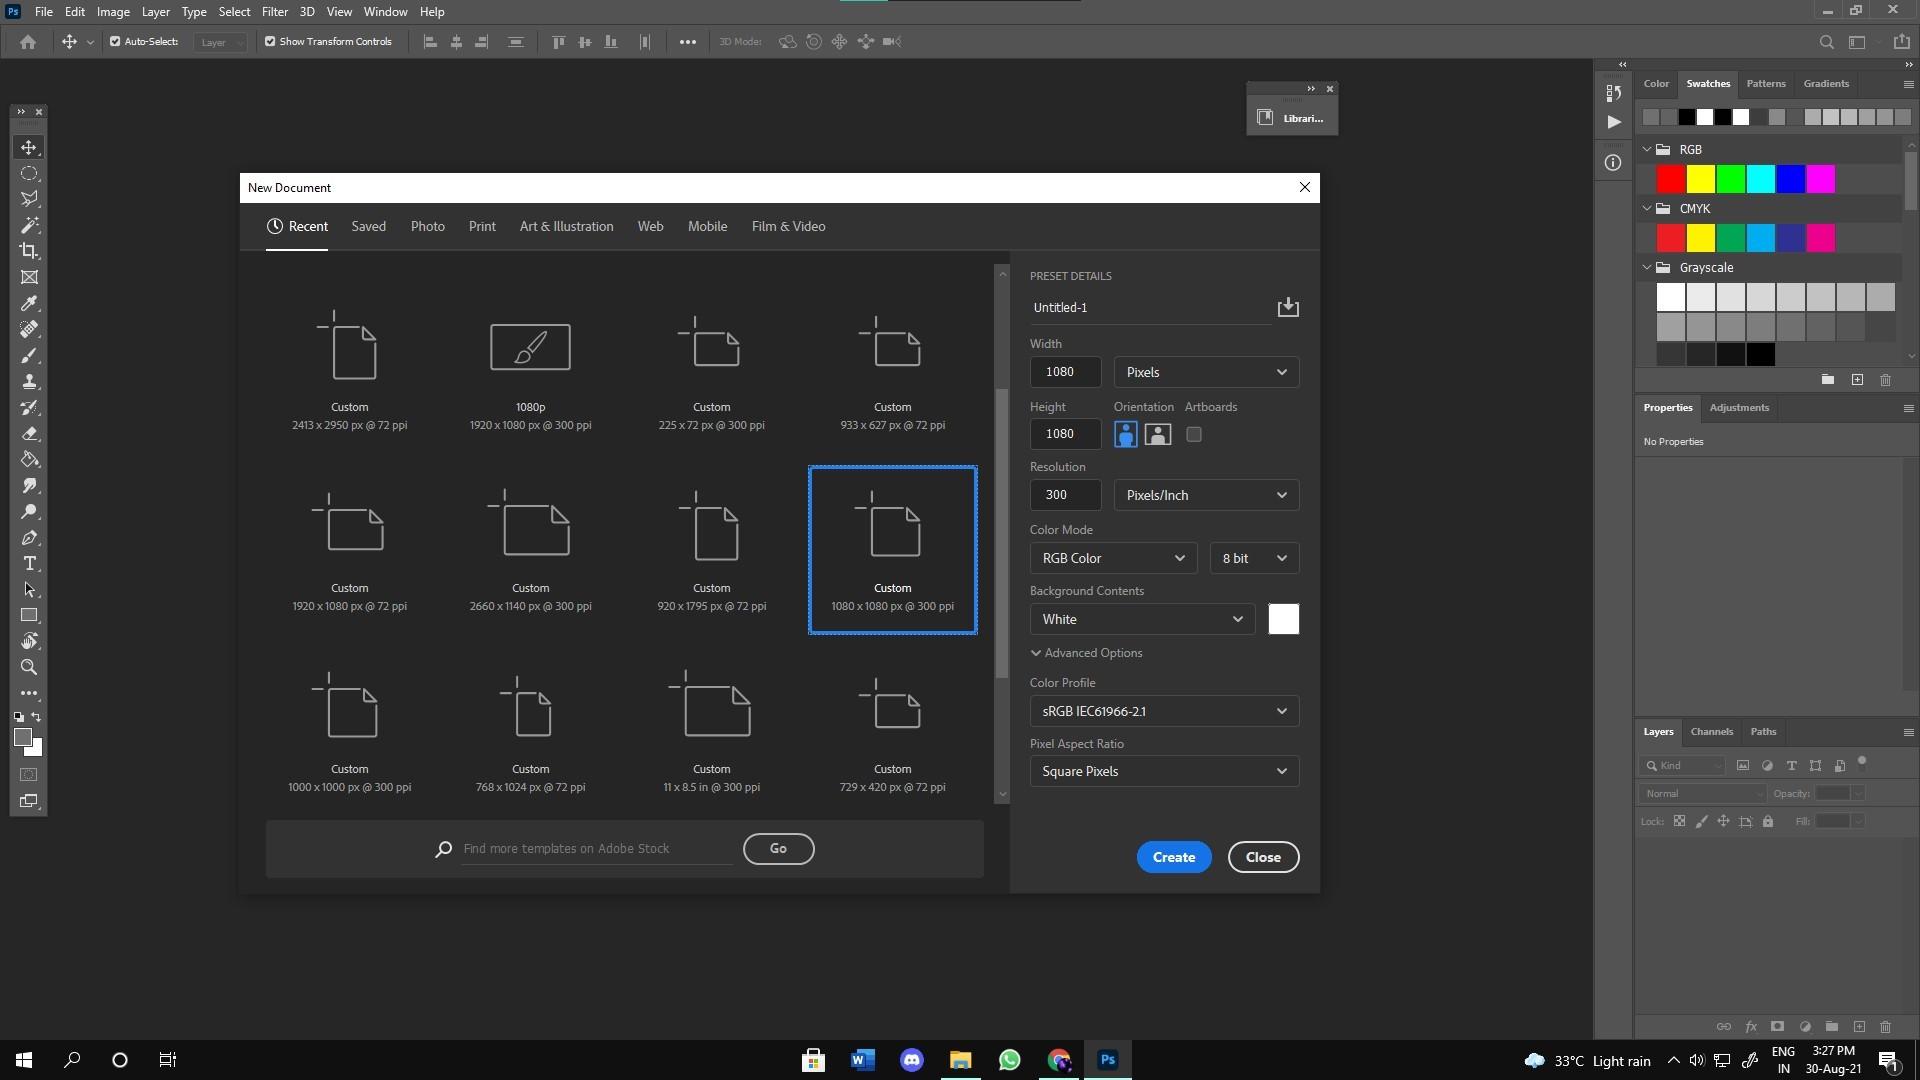1920x1080 pixels.
Task: Switch to the Saved tab
Action: point(368,227)
